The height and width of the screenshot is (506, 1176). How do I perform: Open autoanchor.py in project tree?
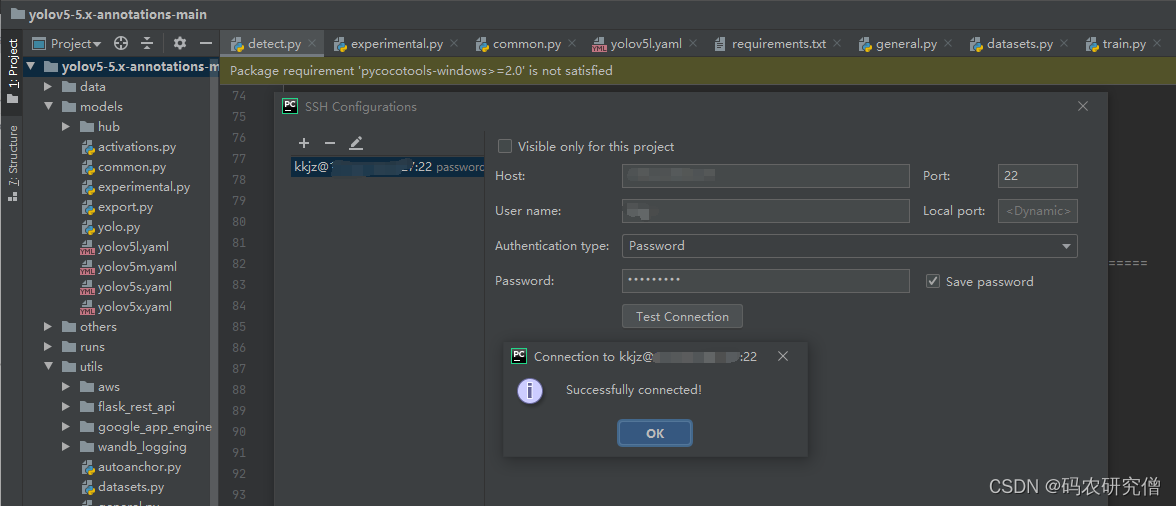point(131,466)
